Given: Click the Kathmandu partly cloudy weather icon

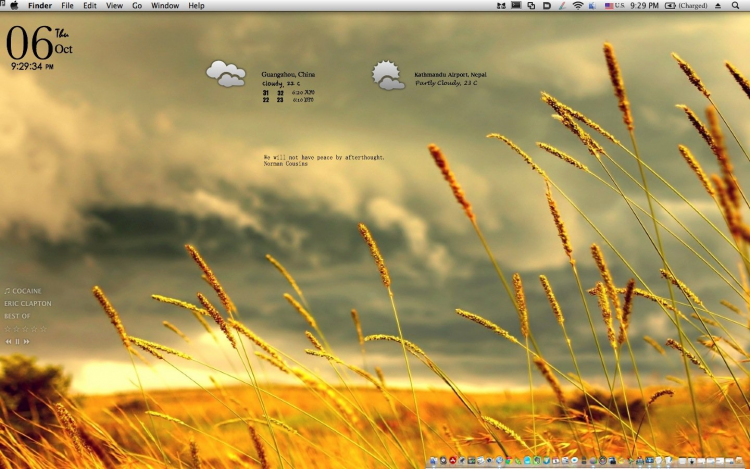Looking at the screenshot, I should point(388,76).
